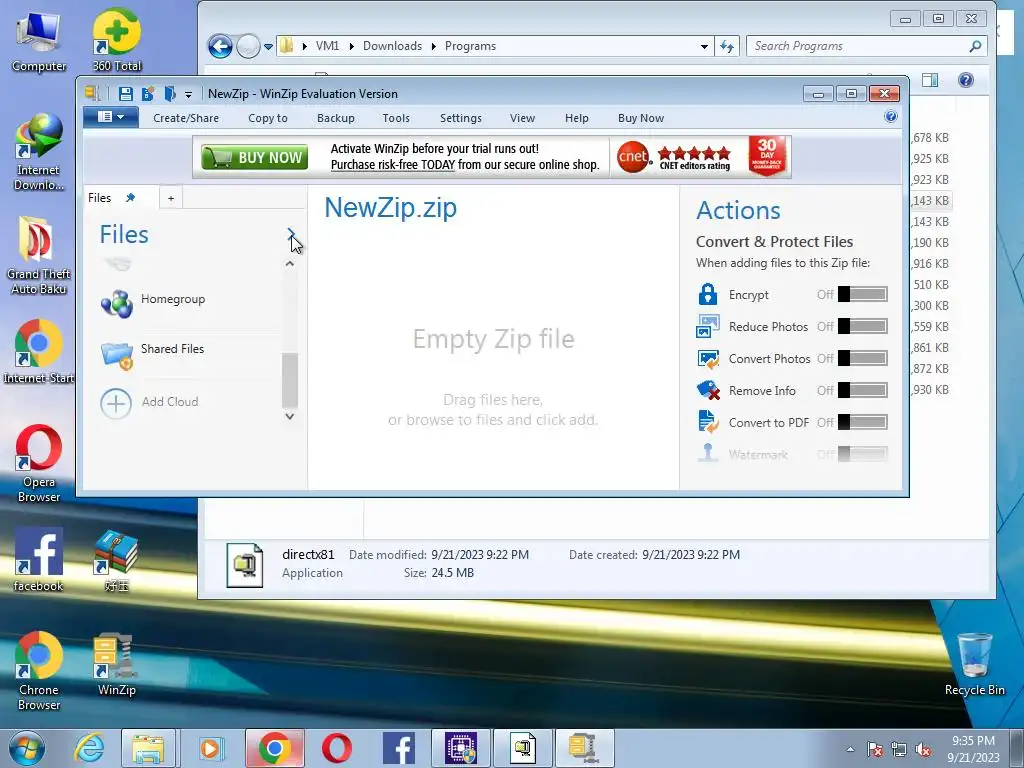This screenshot has width=1024, height=768.
Task: Click Explorer help icon
Action: tap(966, 80)
